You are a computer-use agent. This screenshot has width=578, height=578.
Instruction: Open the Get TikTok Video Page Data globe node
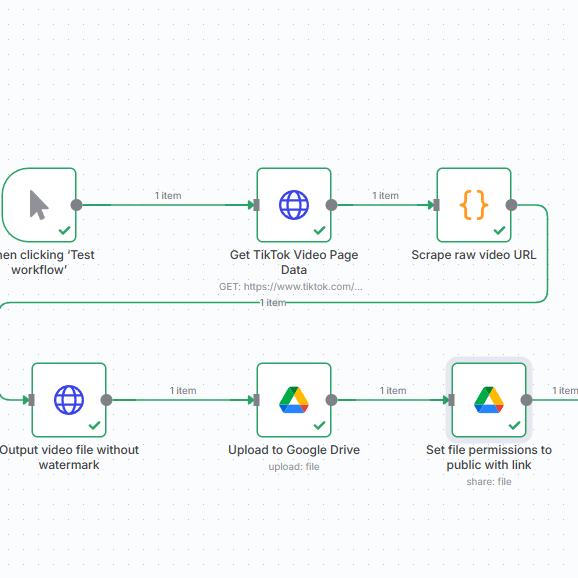coord(294,205)
